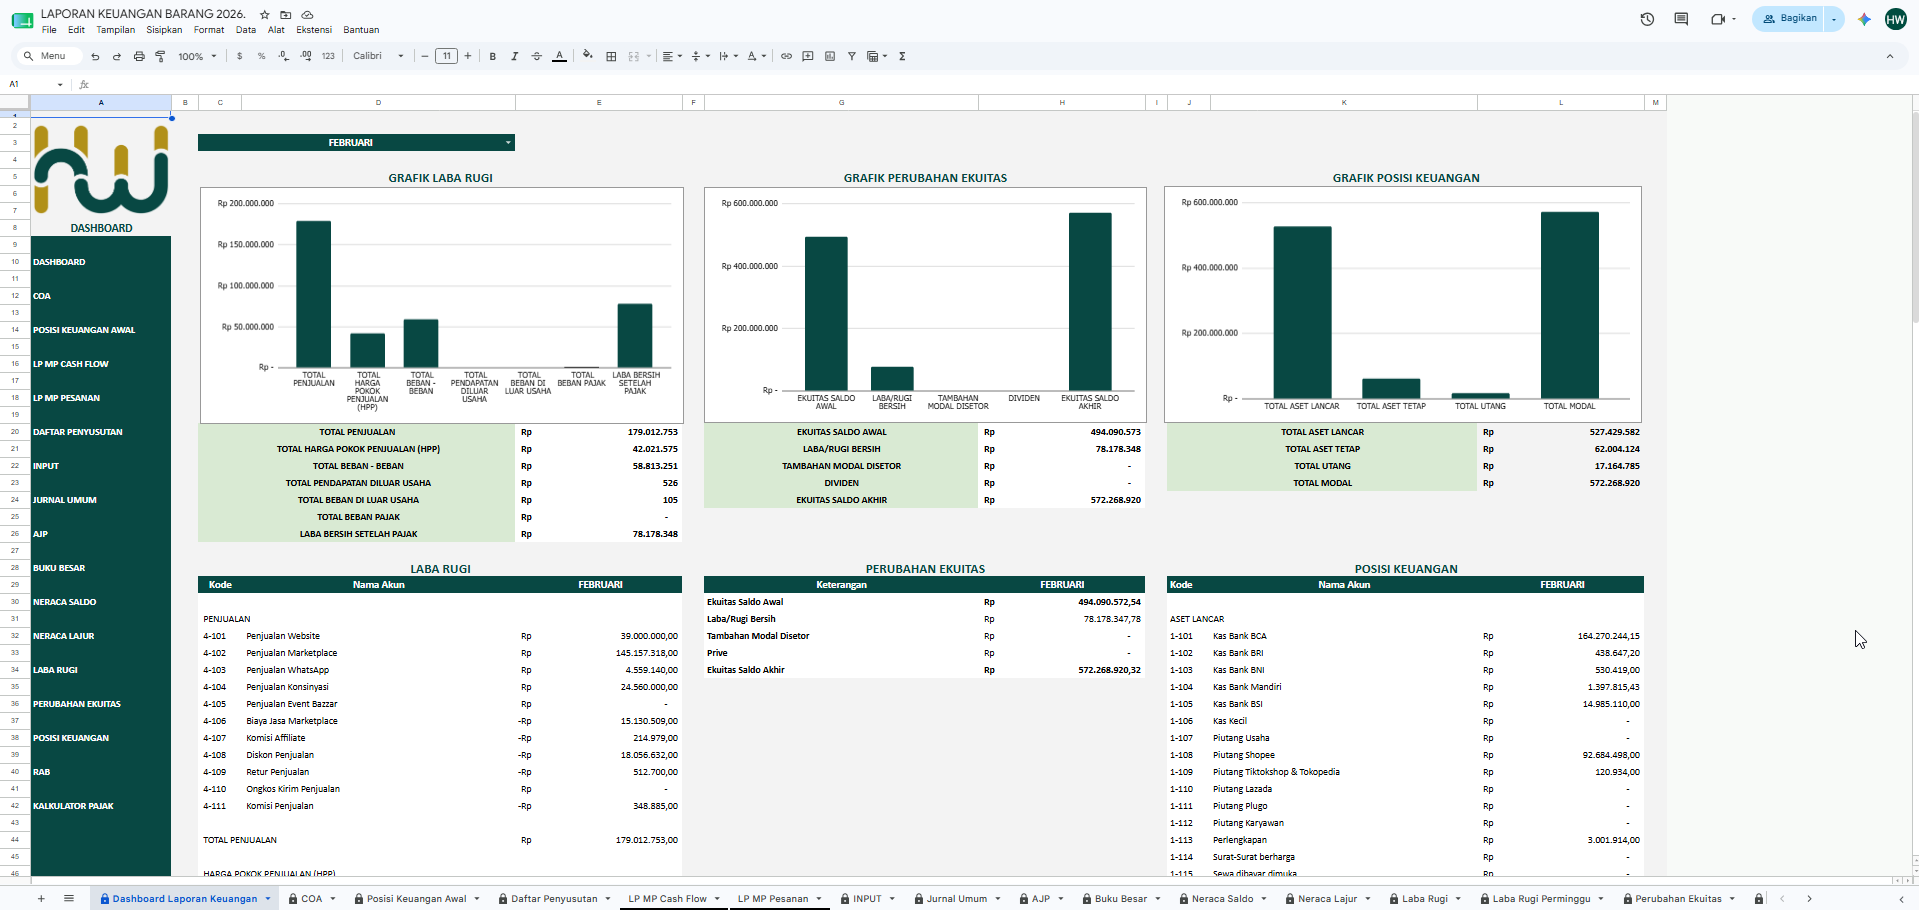Toggle bold formatting
Image resolution: width=1919 pixels, height=910 pixels.
coord(492,57)
